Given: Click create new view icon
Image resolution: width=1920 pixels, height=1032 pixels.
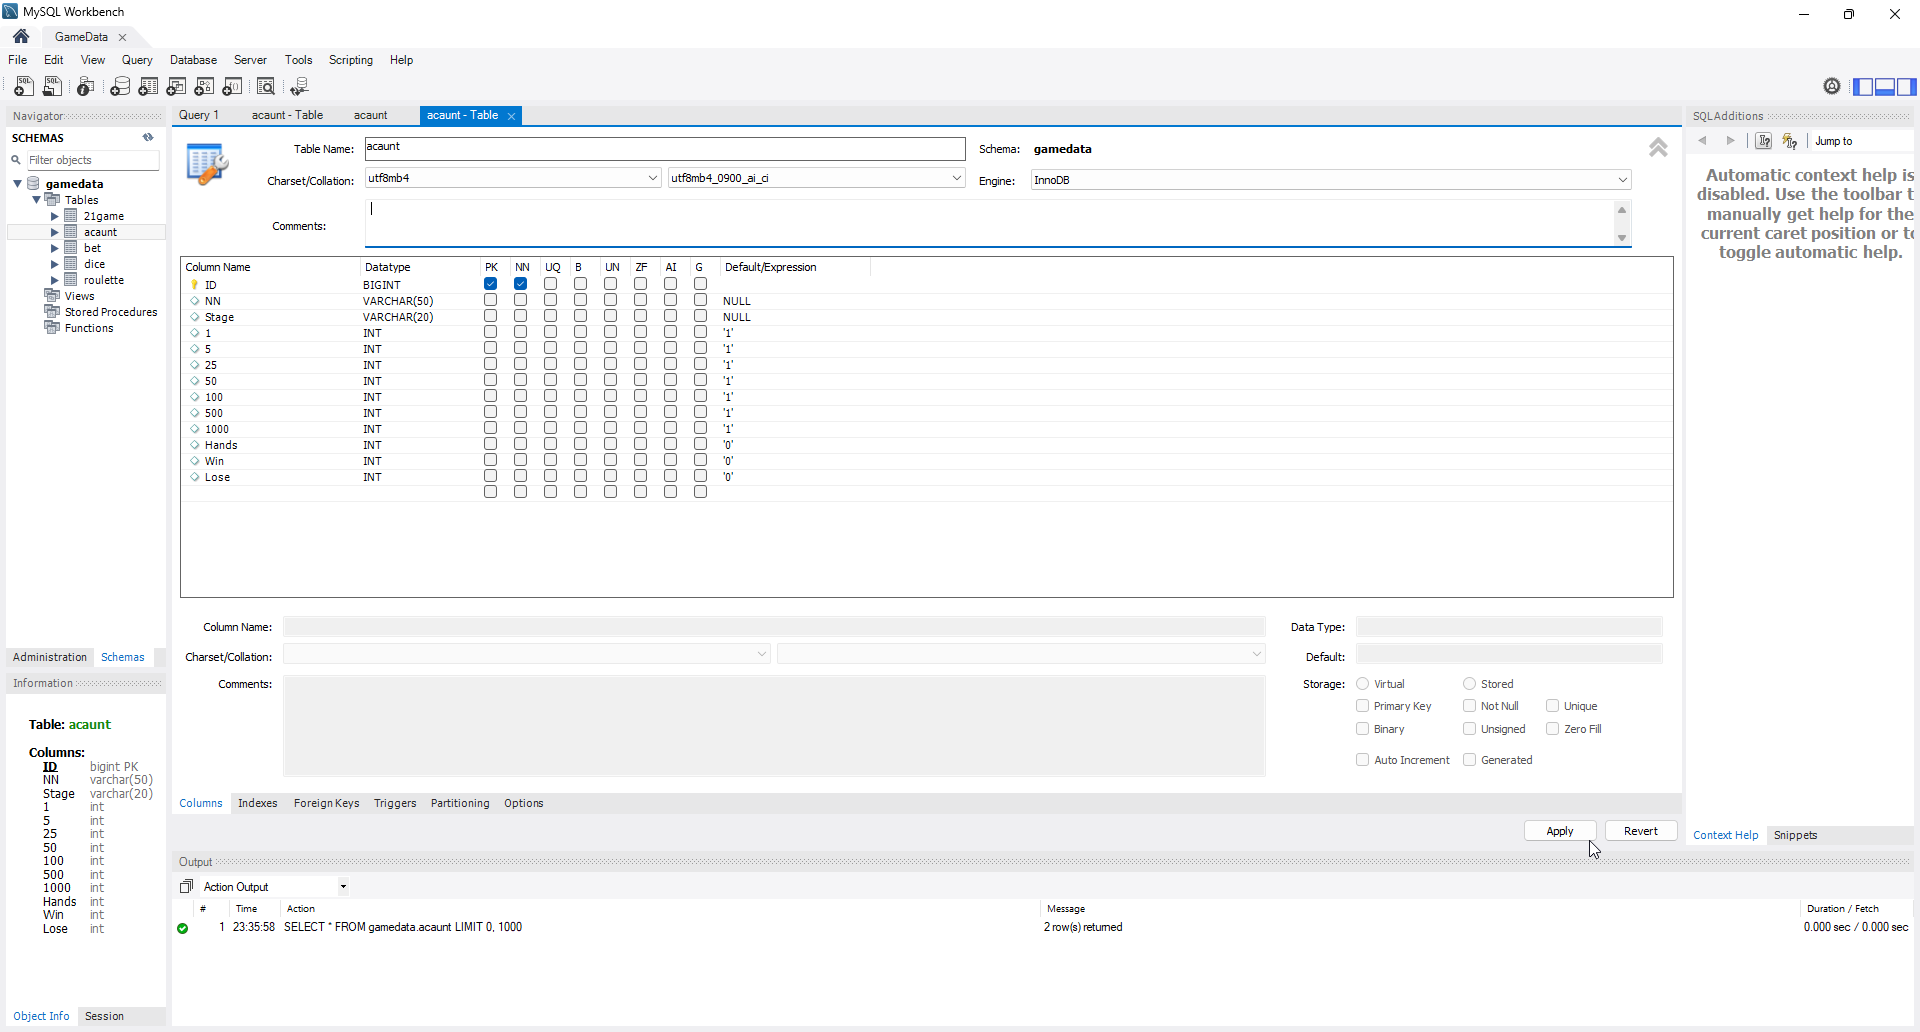Looking at the screenshot, I should [x=176, y=87].
